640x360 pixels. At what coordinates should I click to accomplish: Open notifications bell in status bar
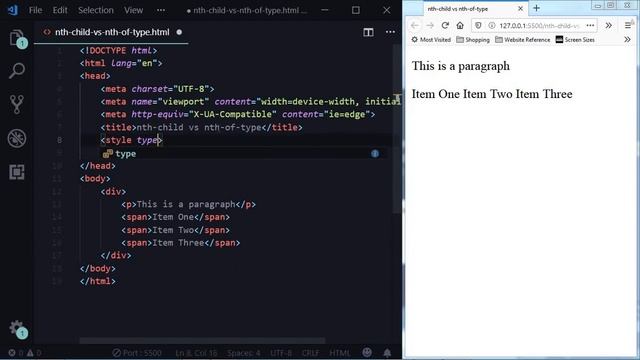point(387,353)
